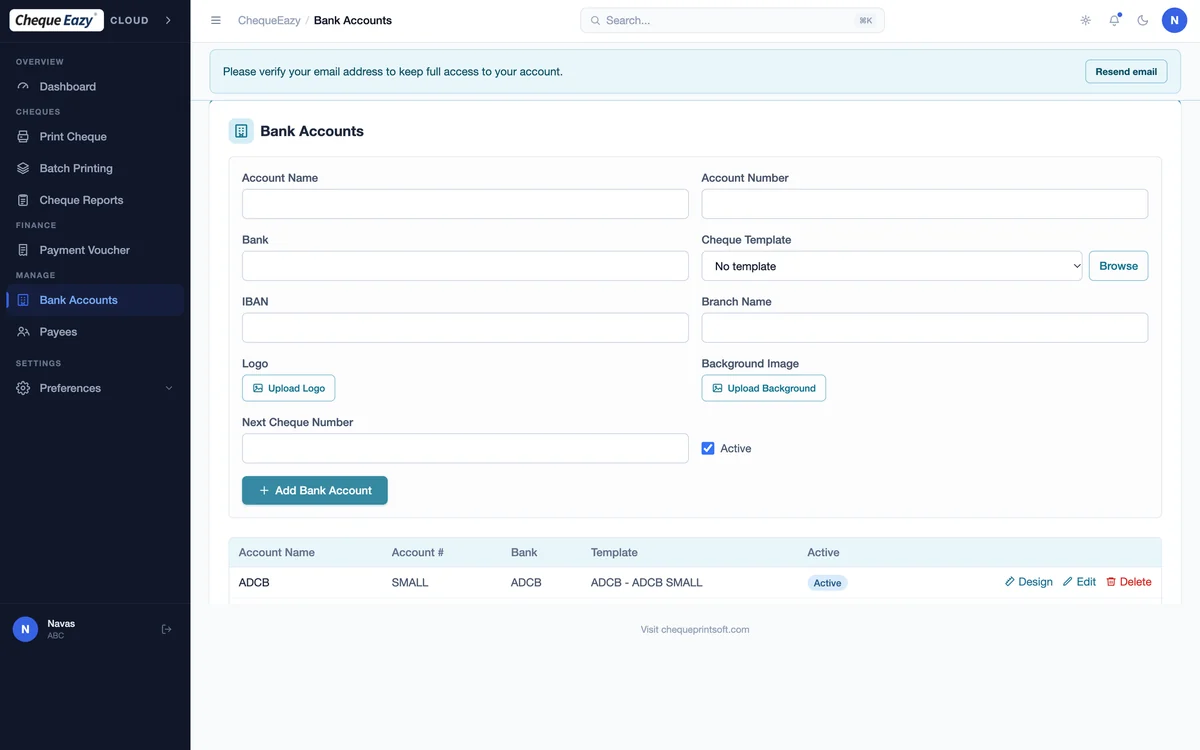Click the SMALL account number cell
The image size is (1200, 750).
point(410,582)
